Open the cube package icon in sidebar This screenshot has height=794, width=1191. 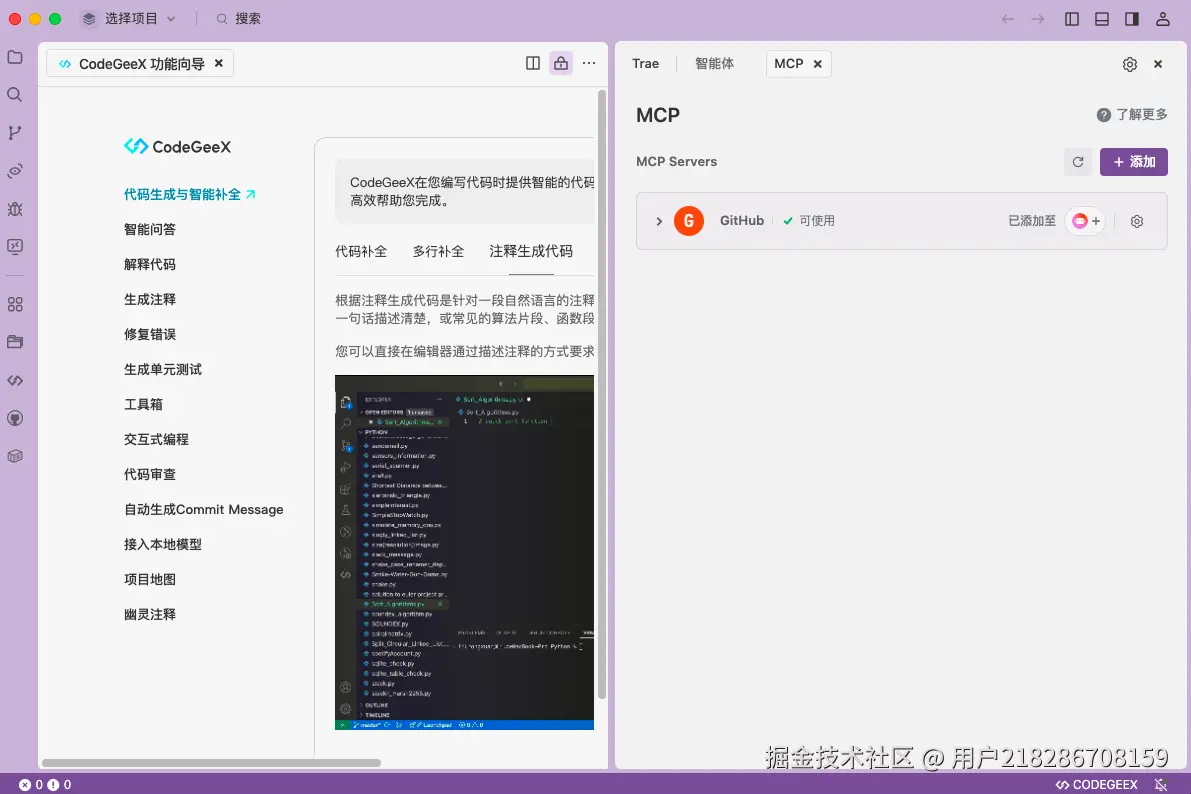[x=14, y=456]
